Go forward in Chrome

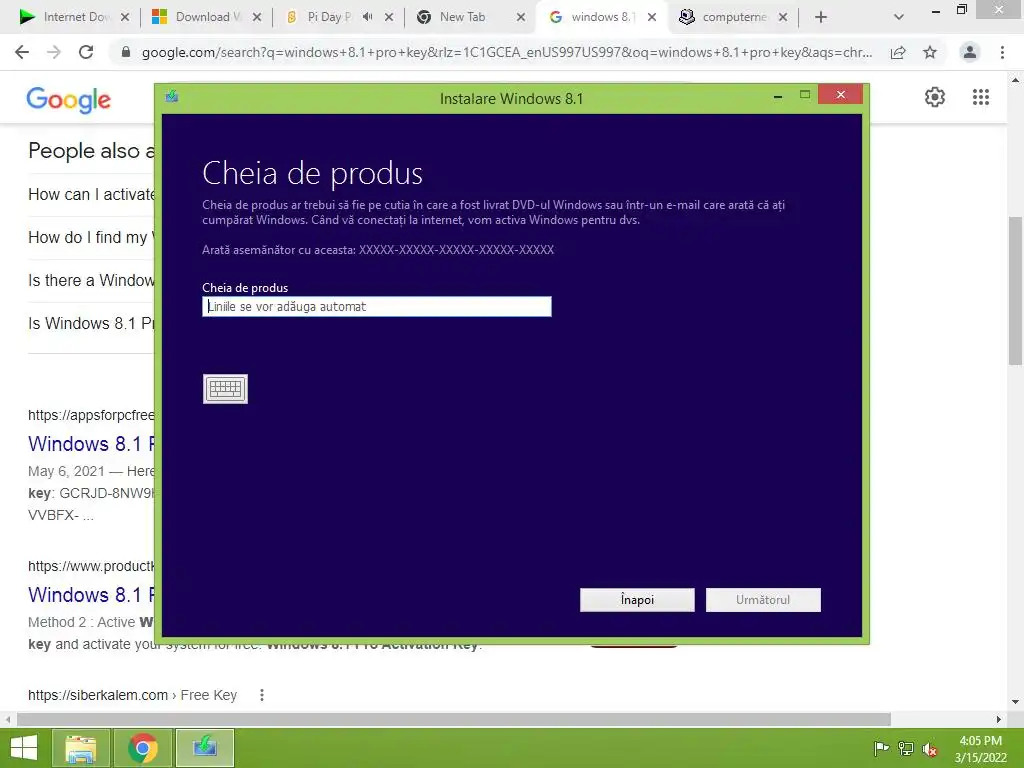pos(54,52)
